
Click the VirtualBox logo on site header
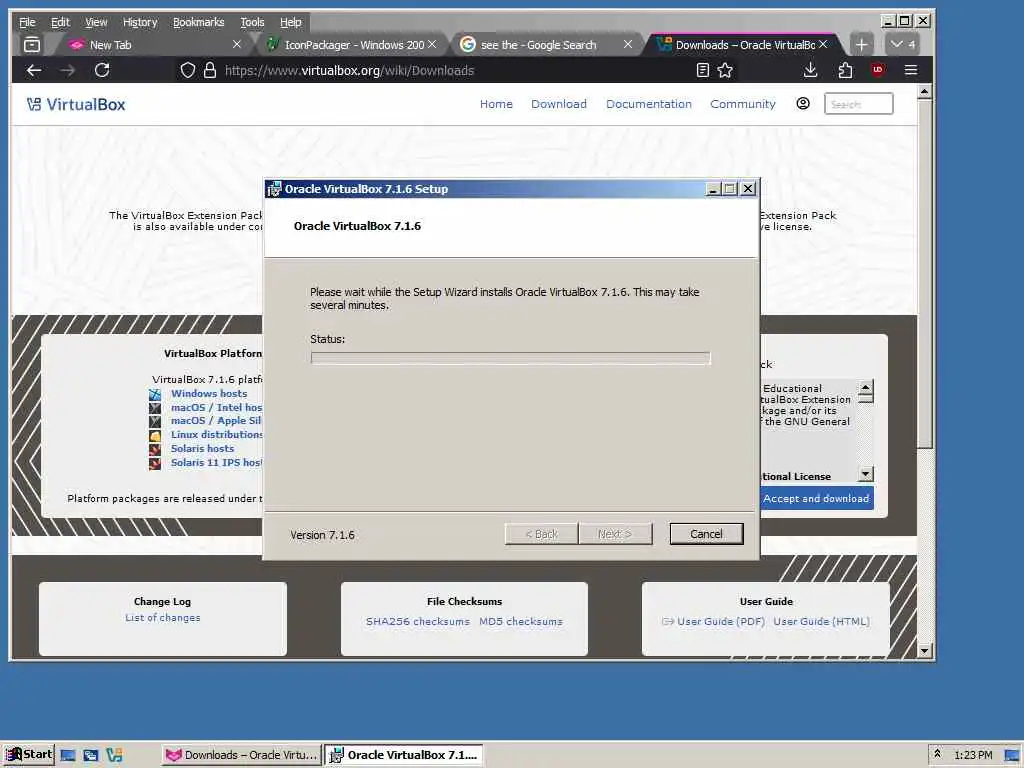pyautogui.click(x=76, y=104)
